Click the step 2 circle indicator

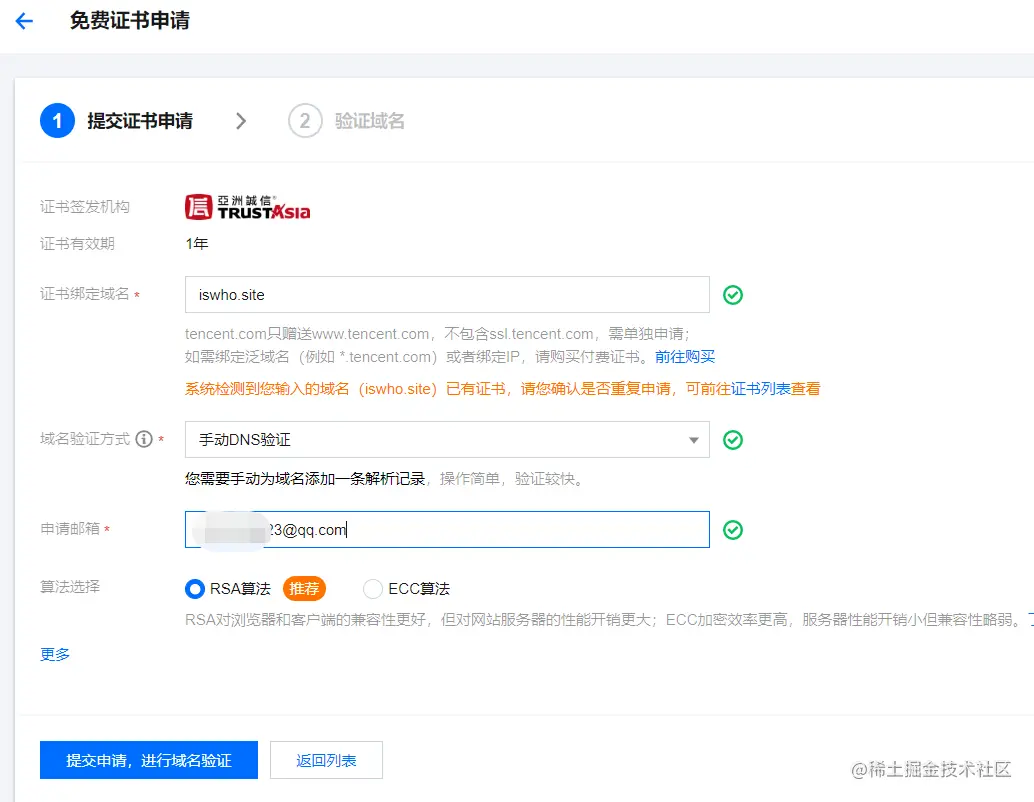coord(305,121)
